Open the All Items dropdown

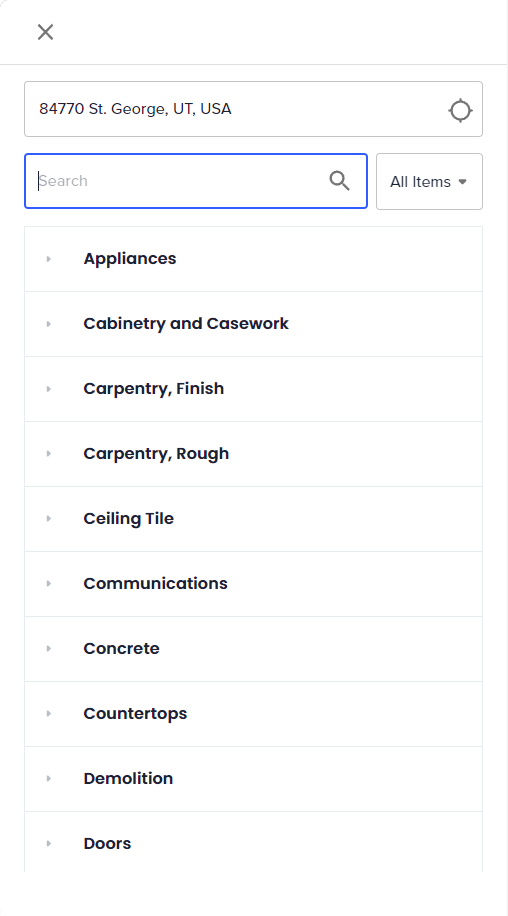(x=429, y=182)
